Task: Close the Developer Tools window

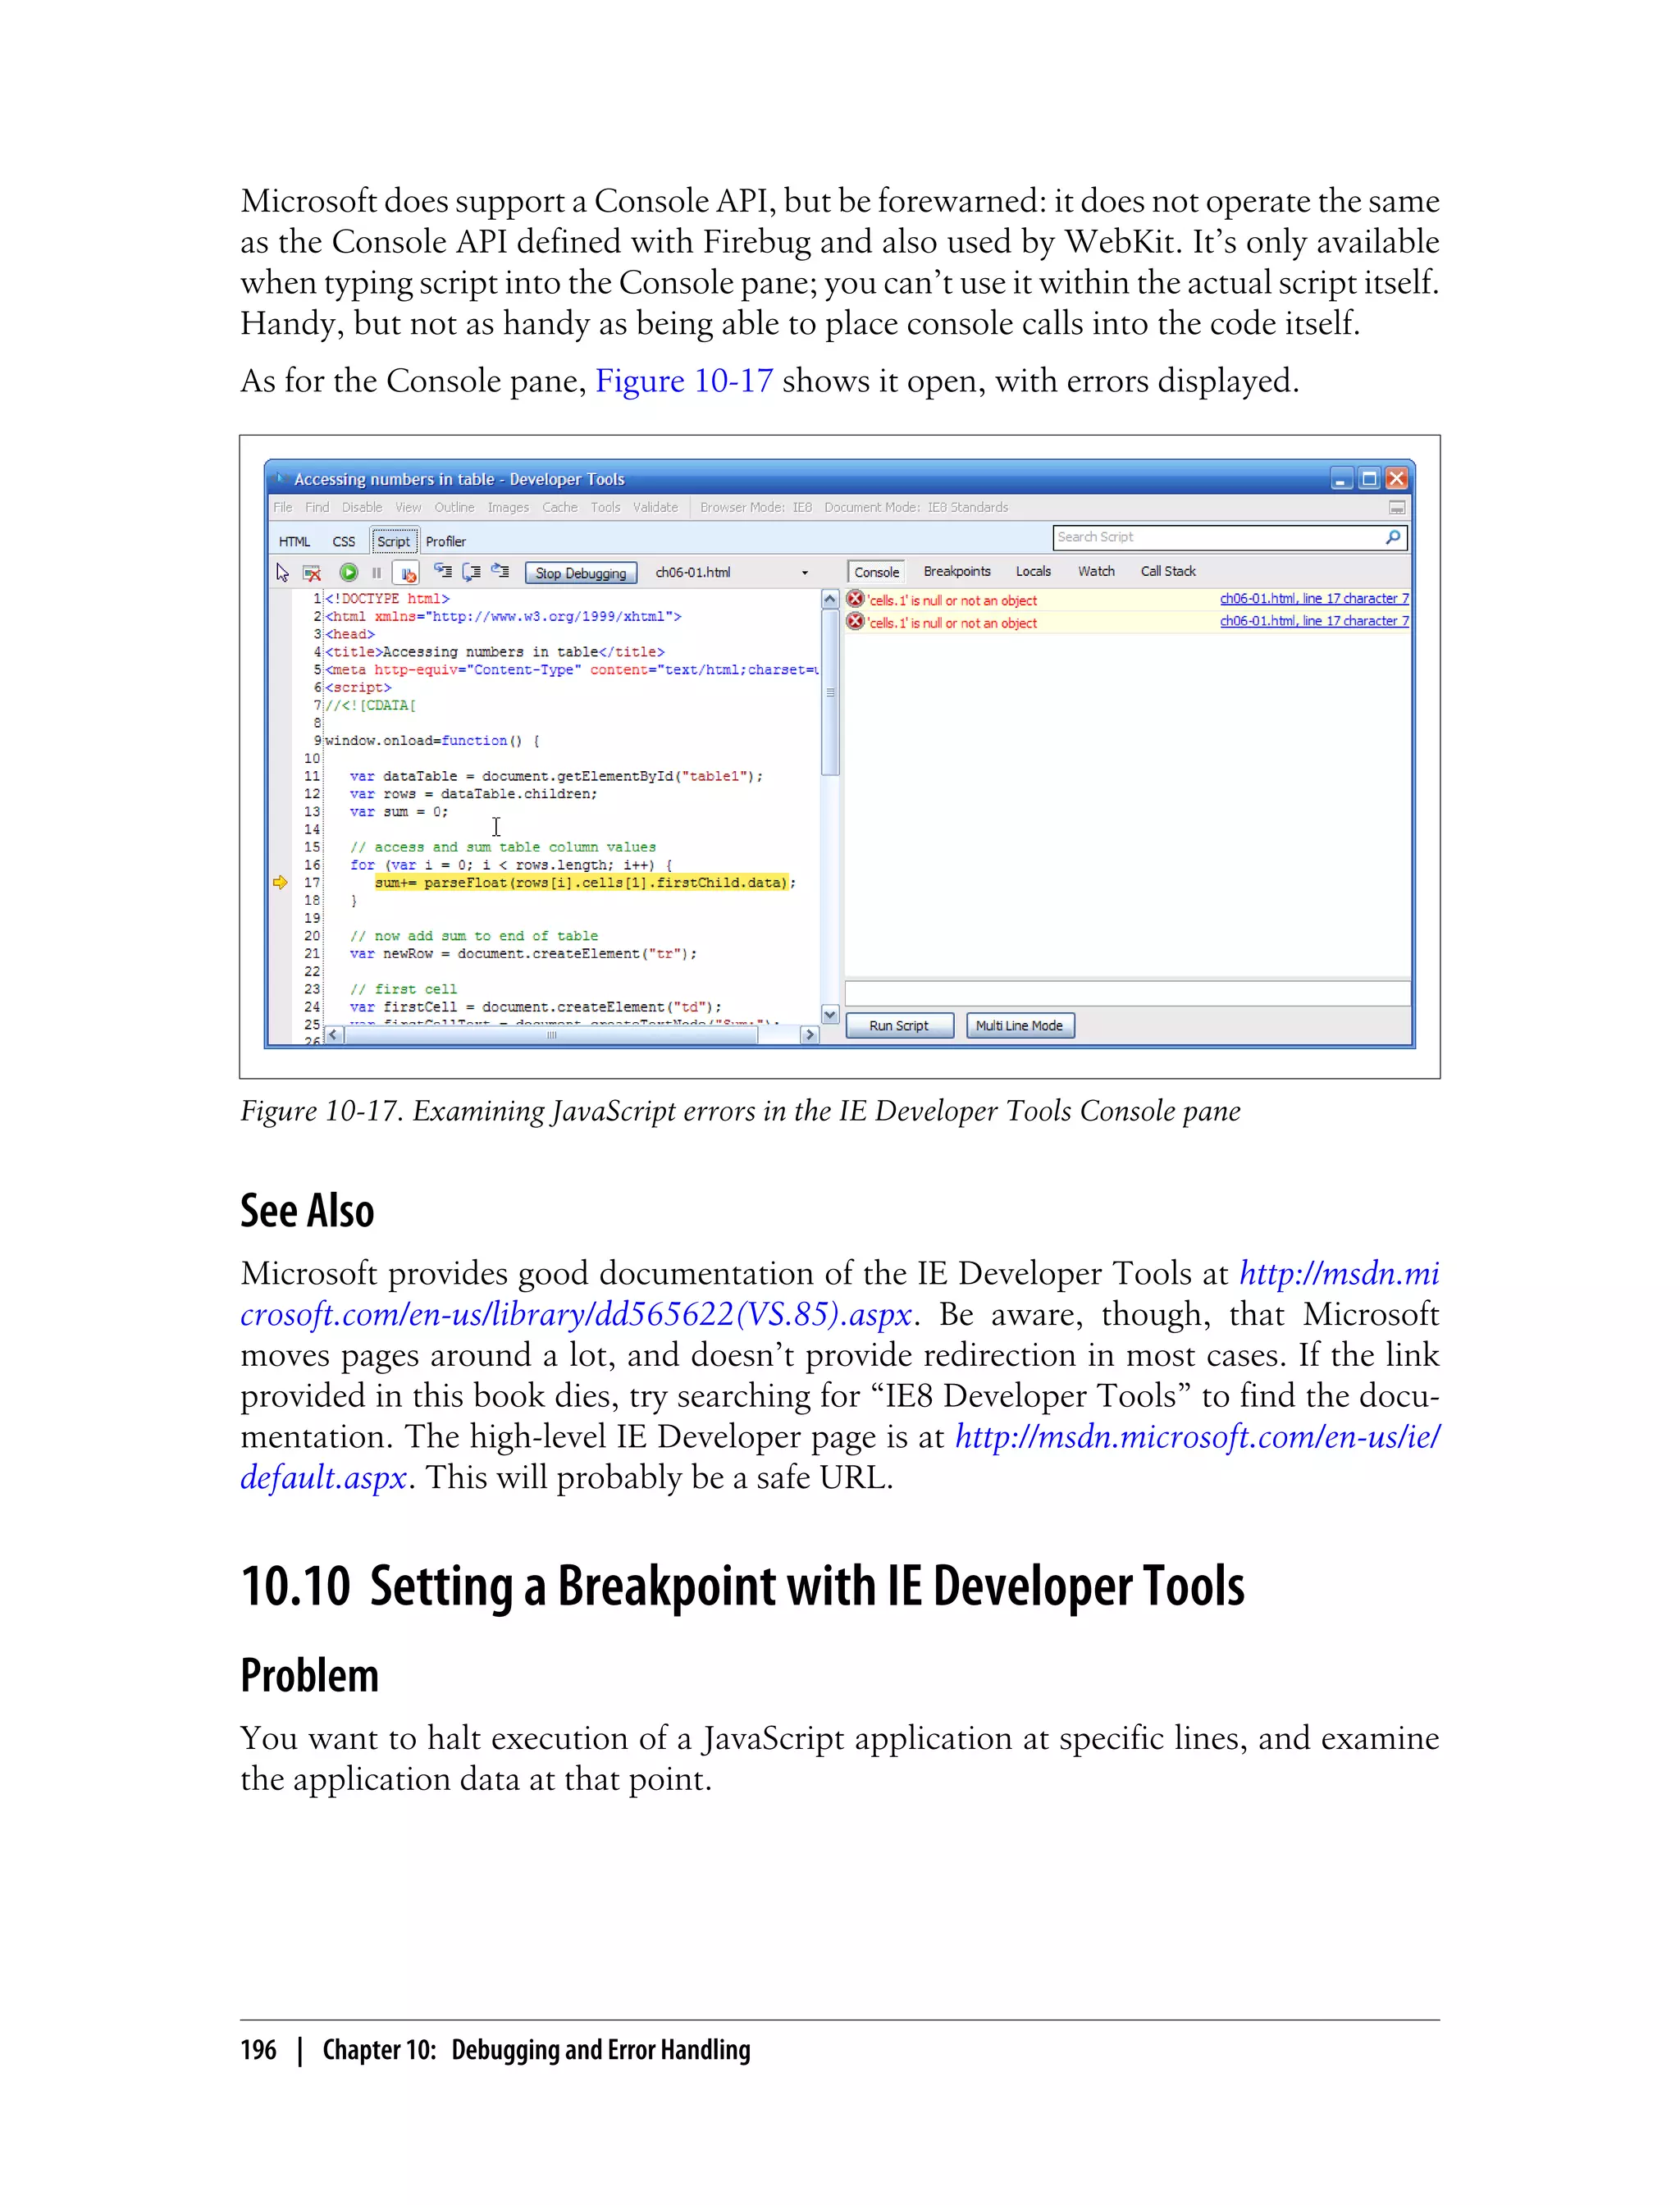Action: (1396, 478)
